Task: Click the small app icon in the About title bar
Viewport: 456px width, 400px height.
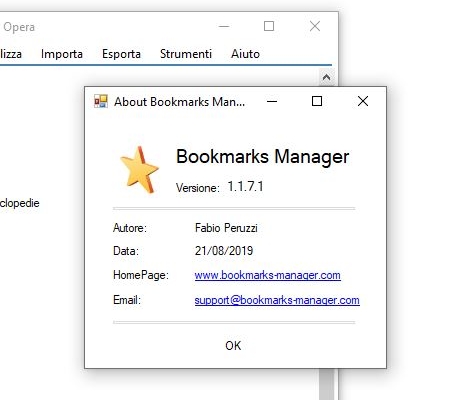Action: click(101, 101)
